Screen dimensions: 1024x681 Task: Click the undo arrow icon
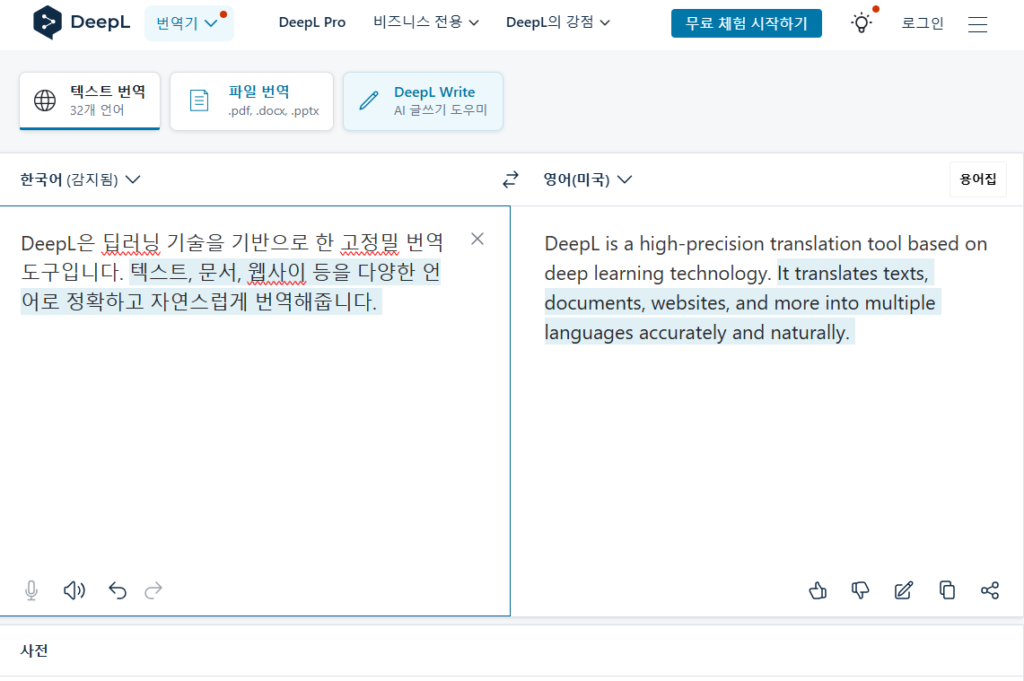pos(118,590)
